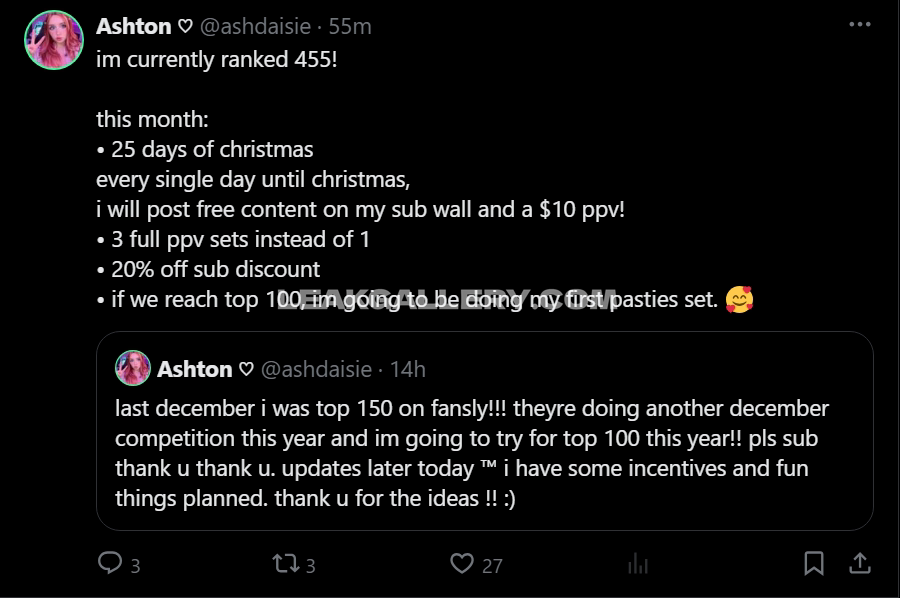This screenshot has width=900, height=598.
Task: Open @ashdaisie handle in quoted tweet
Action: [317, 369]
